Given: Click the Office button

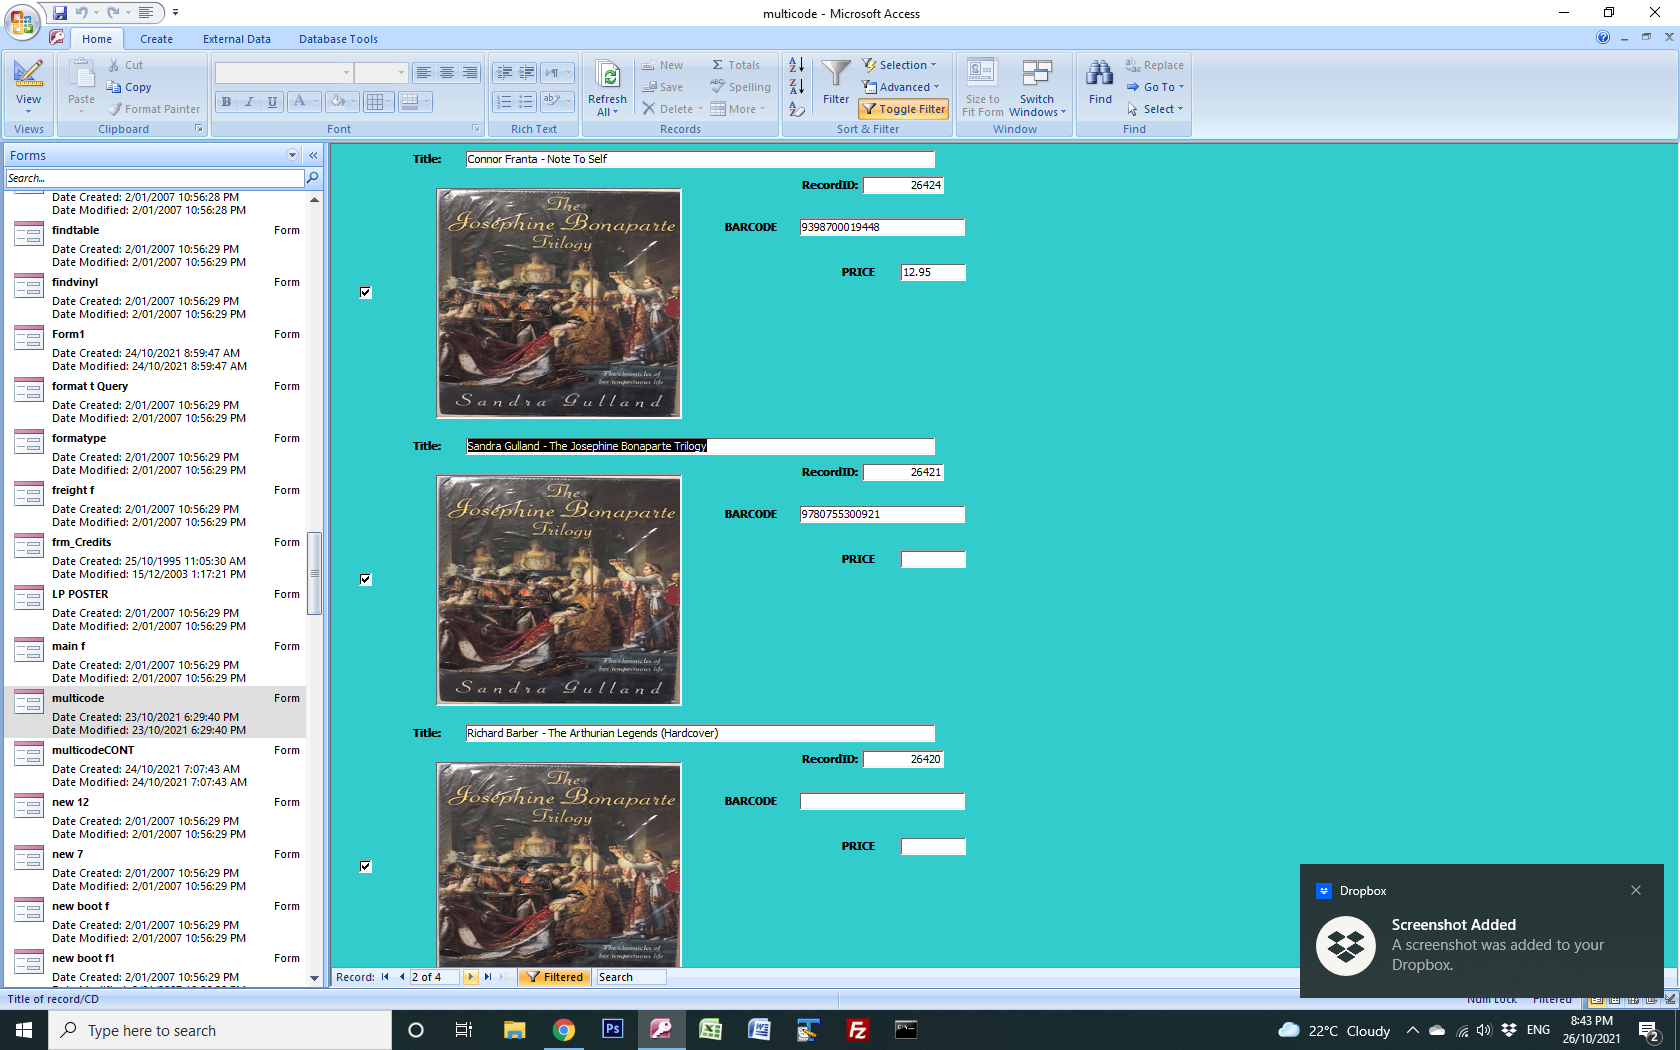Looking at the screenshot, I should pyautogui.click(x=22, y=22).
